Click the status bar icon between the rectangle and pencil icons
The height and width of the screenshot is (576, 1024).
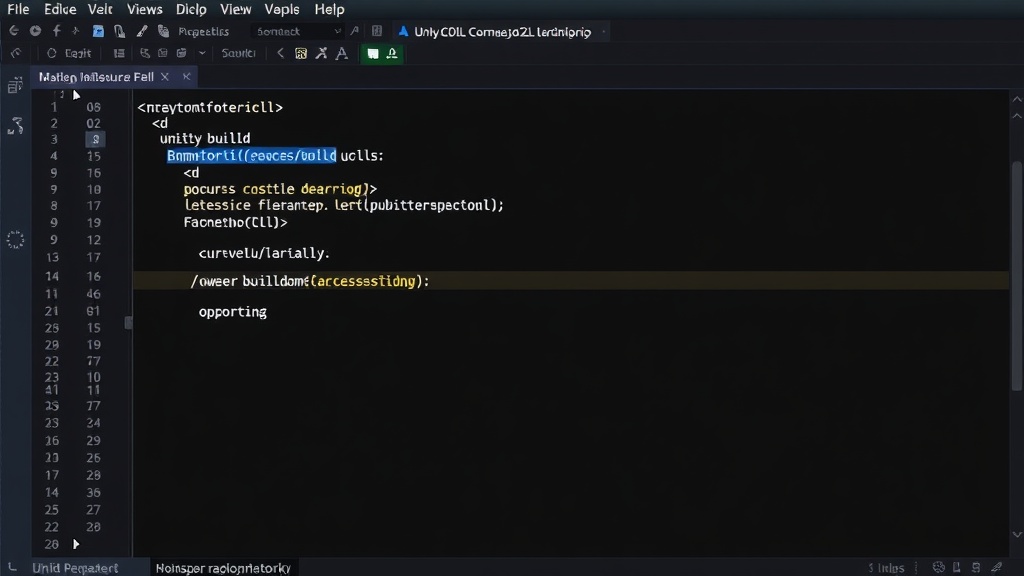tap(976, 568)
